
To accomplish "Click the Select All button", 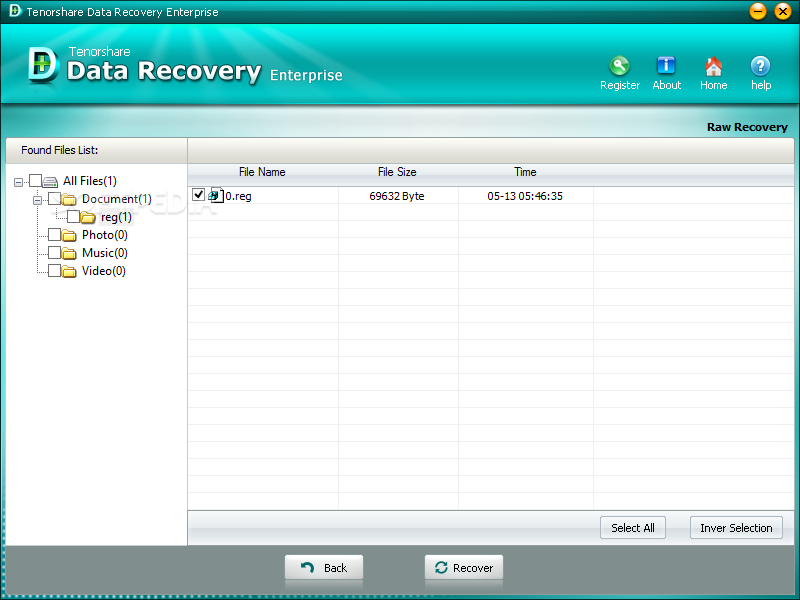I will pos(633,528).
